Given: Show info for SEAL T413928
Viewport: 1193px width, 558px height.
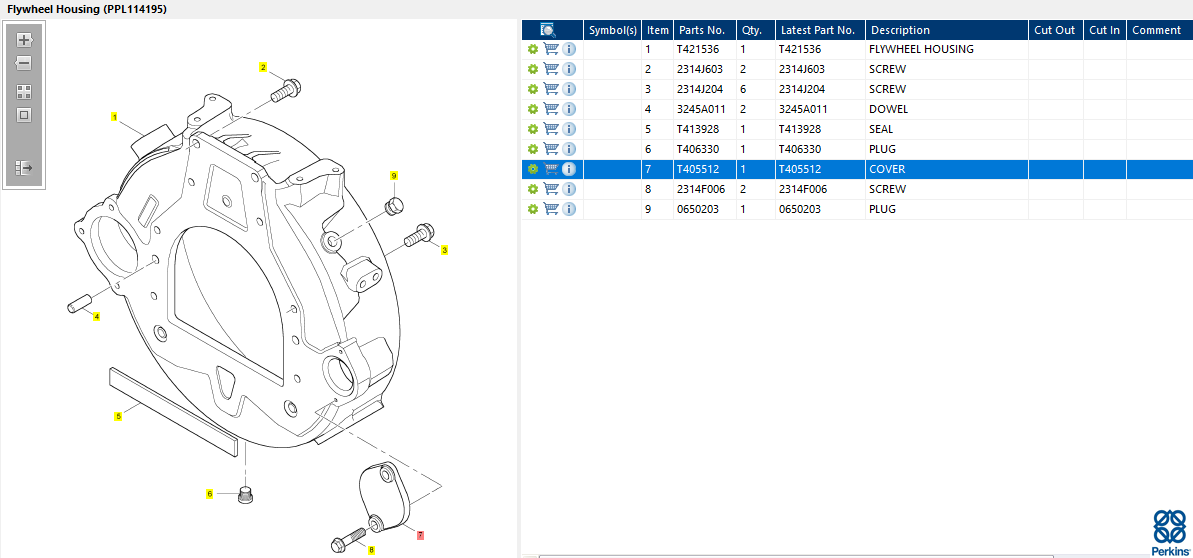Looking at the screenshot, I should (x=569, y=129).
